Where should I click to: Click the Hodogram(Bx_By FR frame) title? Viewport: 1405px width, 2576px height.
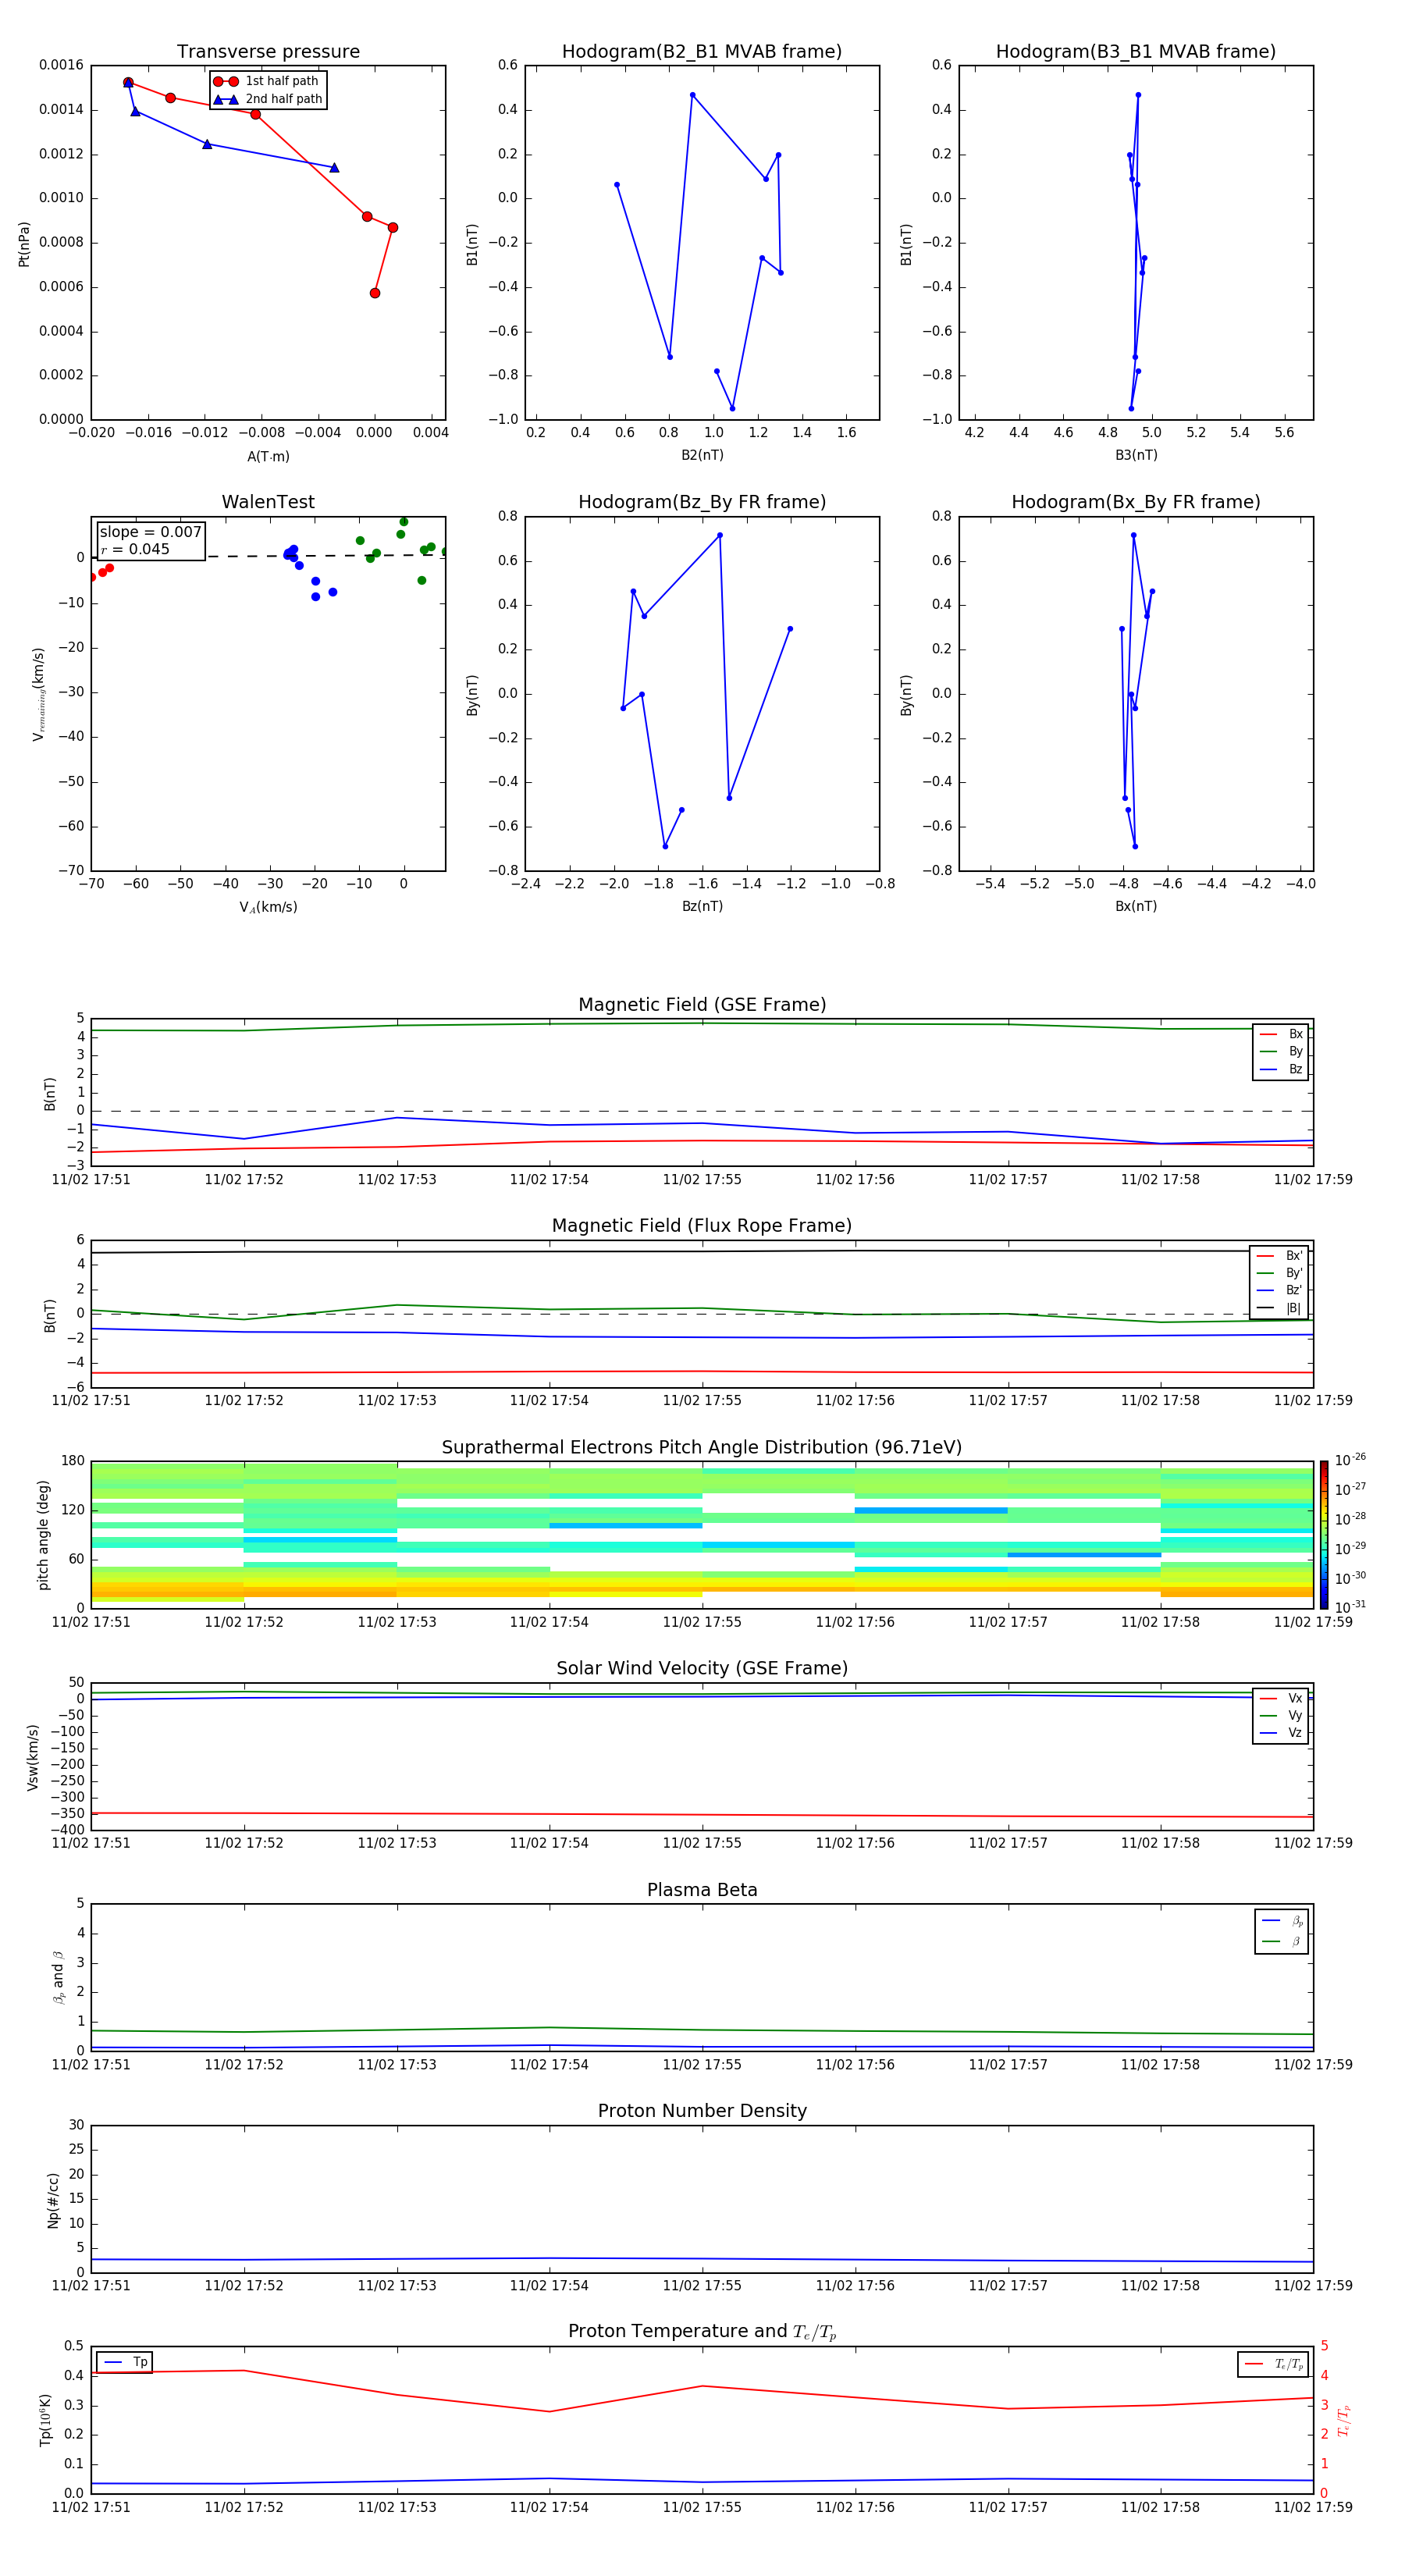[1136, 502]
